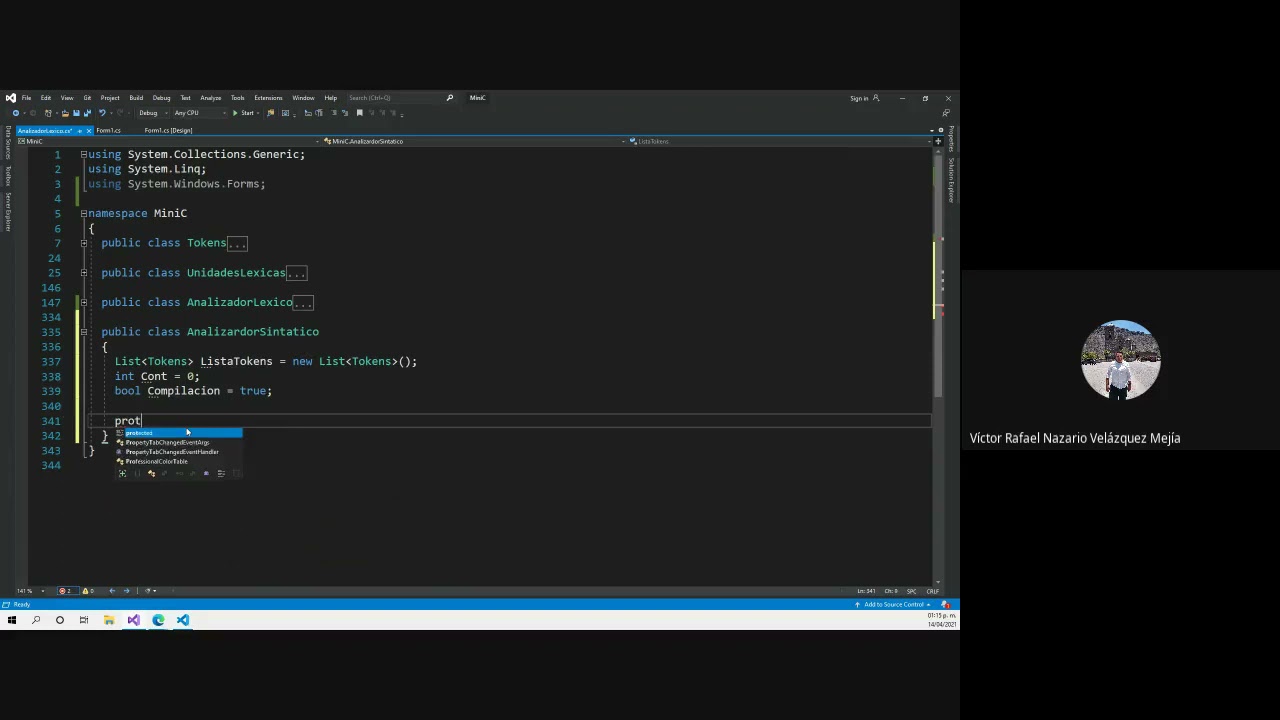
Task: Click the Task View taskbar icon
Action: pyautogui.click(x=84, y=620)
